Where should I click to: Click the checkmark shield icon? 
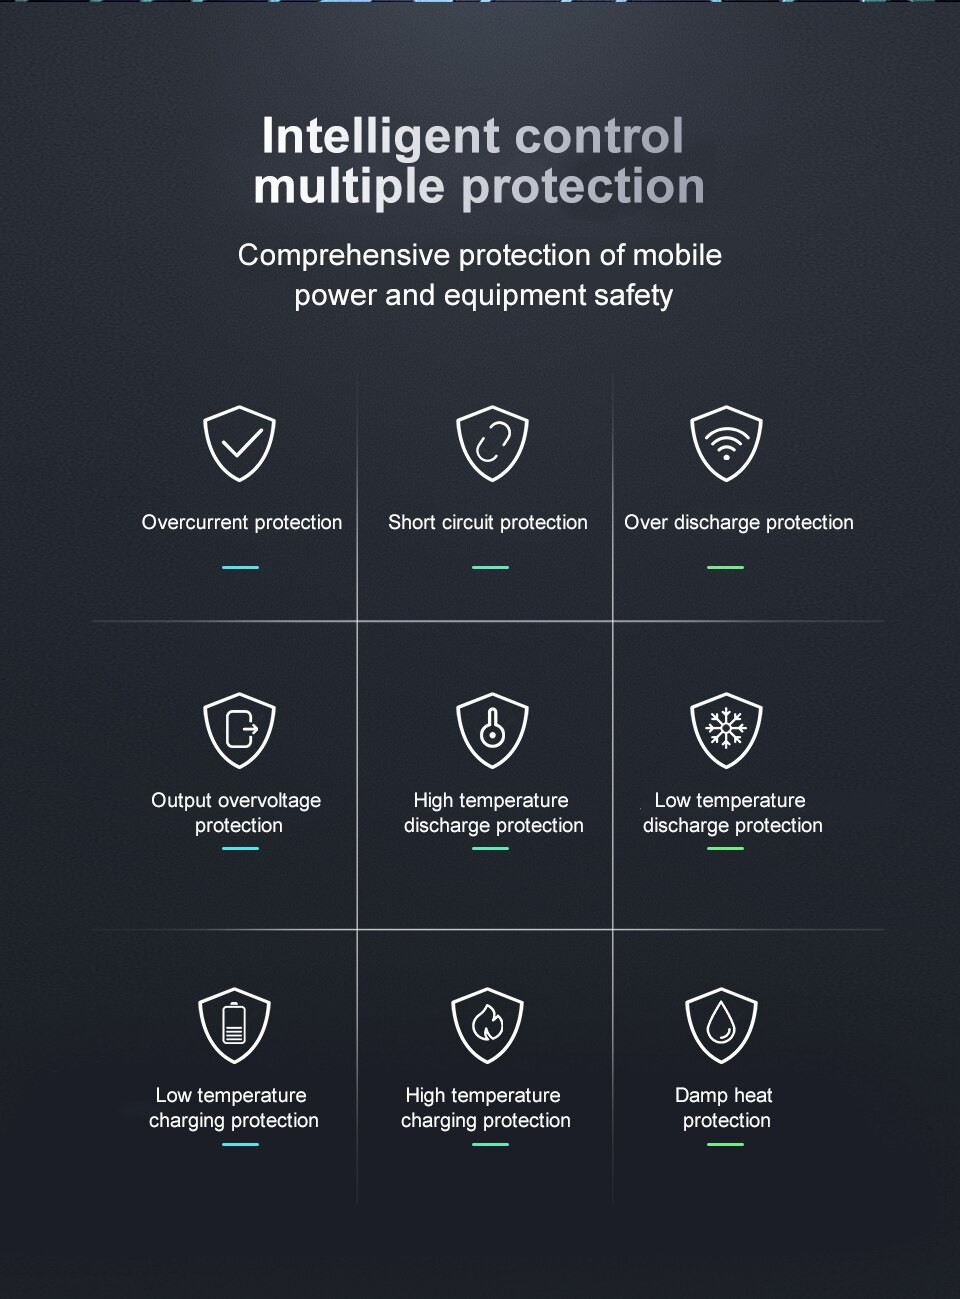point(239,443)
